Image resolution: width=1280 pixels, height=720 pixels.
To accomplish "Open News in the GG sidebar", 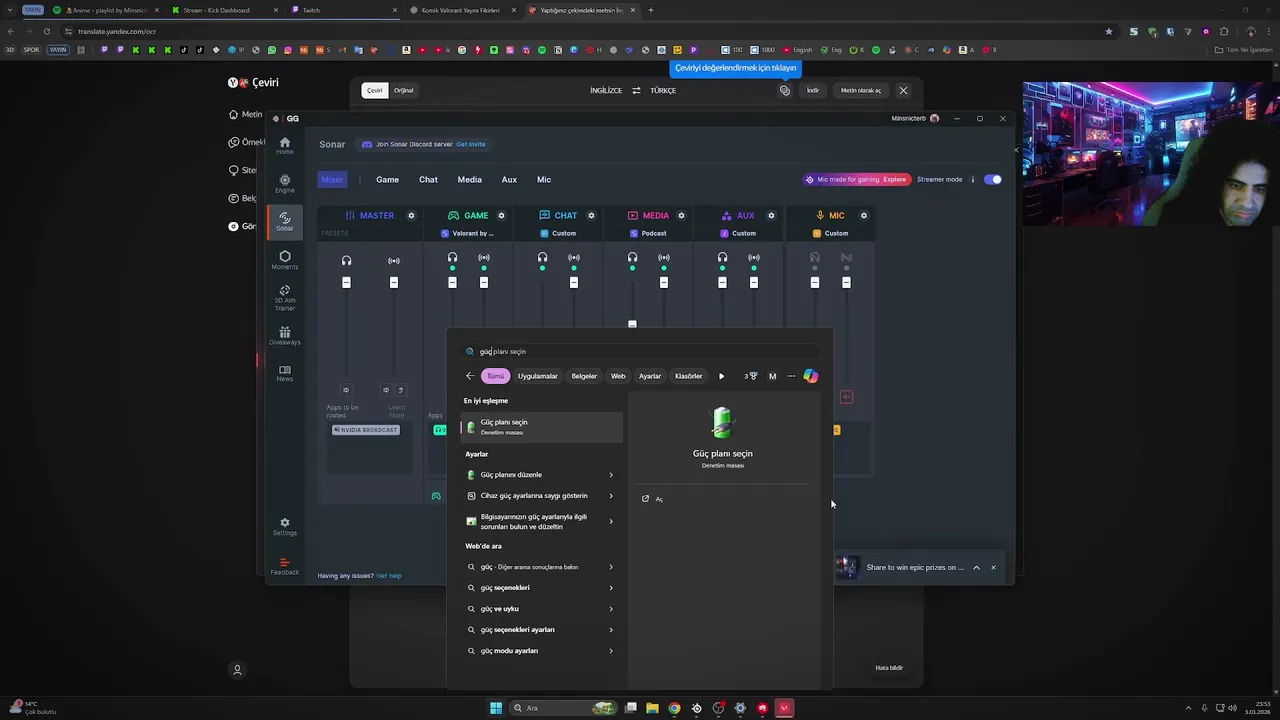I will 285,373.
